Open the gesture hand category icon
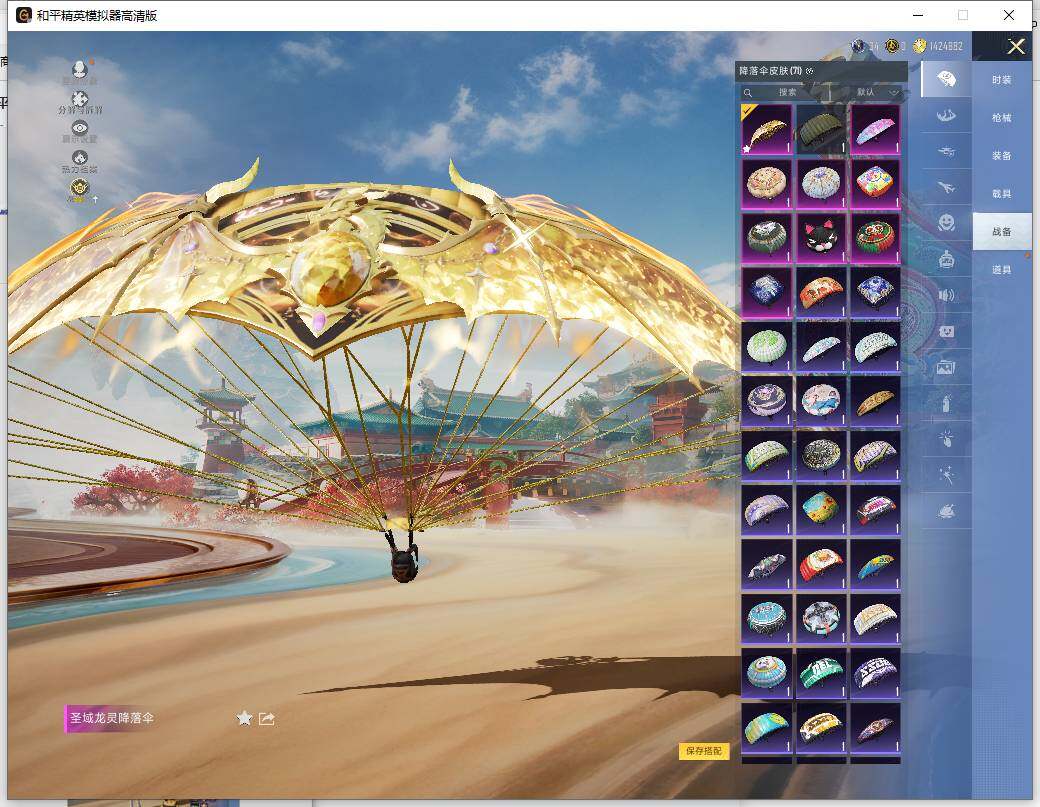Viewport: 1040px width, 807px height. click(946, 438)
